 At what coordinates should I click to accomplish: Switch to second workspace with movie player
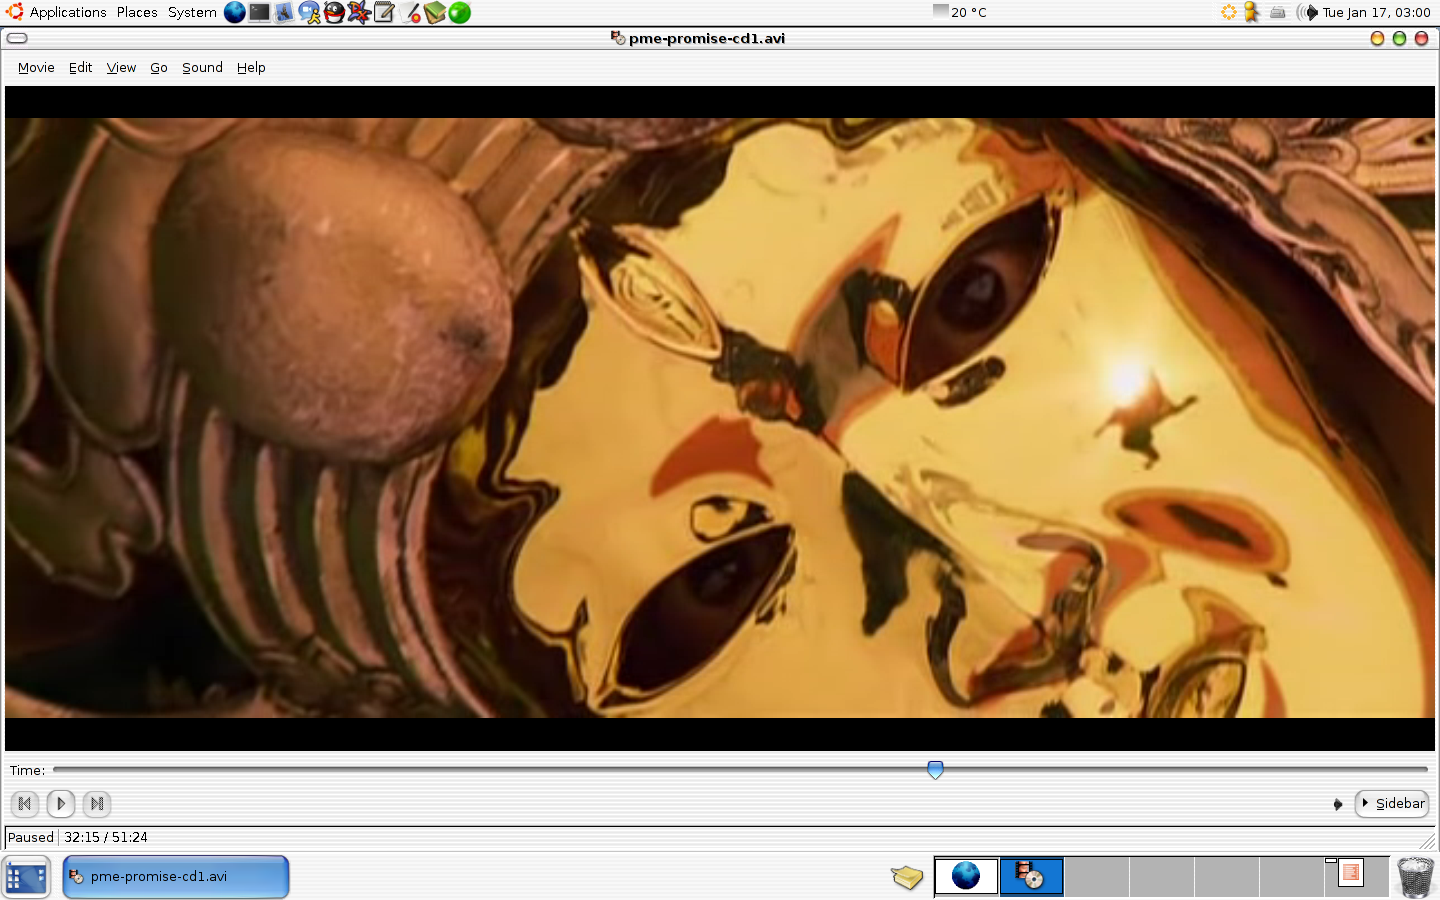(x=1031, y=876)
